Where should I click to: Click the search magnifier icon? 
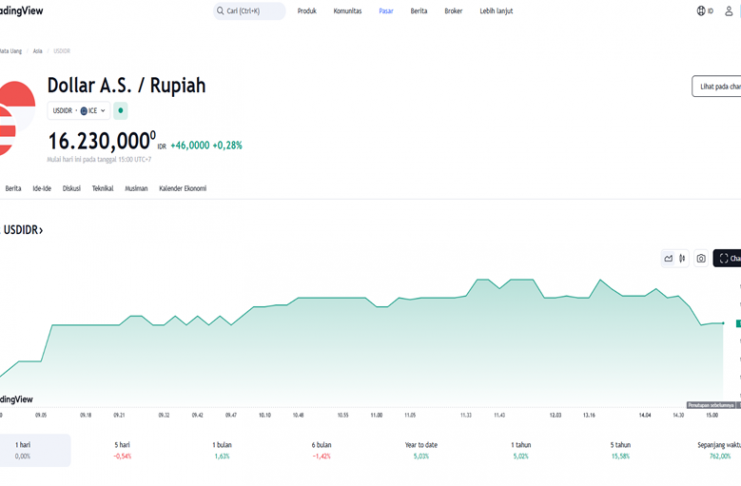(x=220, y=11)
